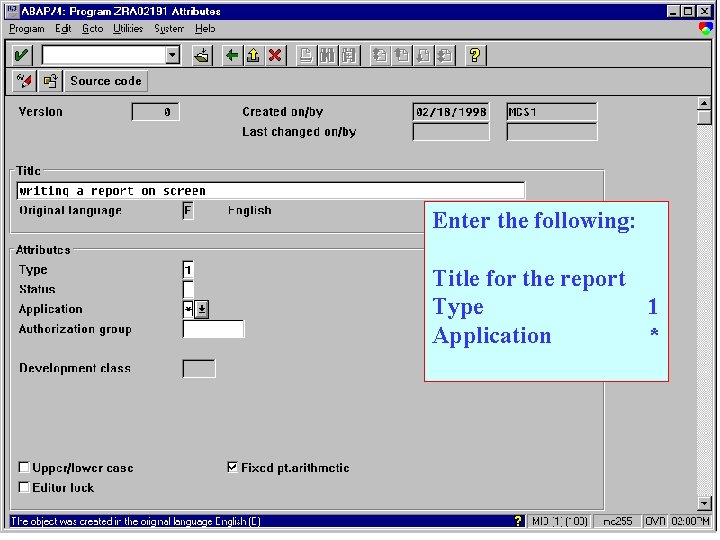The width and height of the screenshot is (720, 540).
Task: Click the green Back arrow icon
Action: tap(232, 56)
